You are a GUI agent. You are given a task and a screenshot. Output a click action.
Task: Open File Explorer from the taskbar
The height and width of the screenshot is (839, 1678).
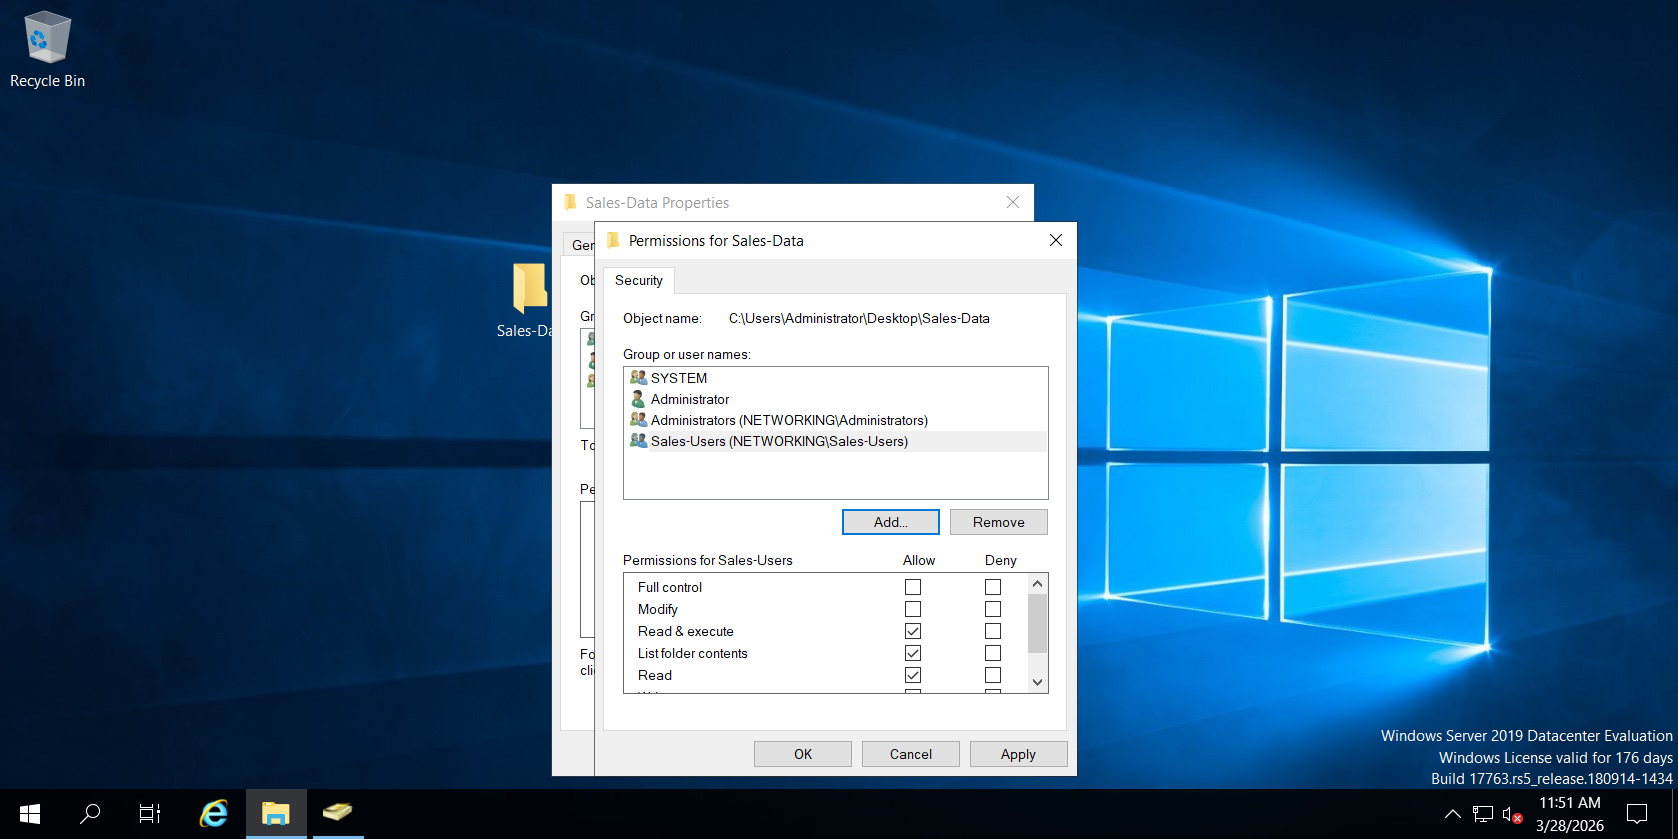coord(275,814)
